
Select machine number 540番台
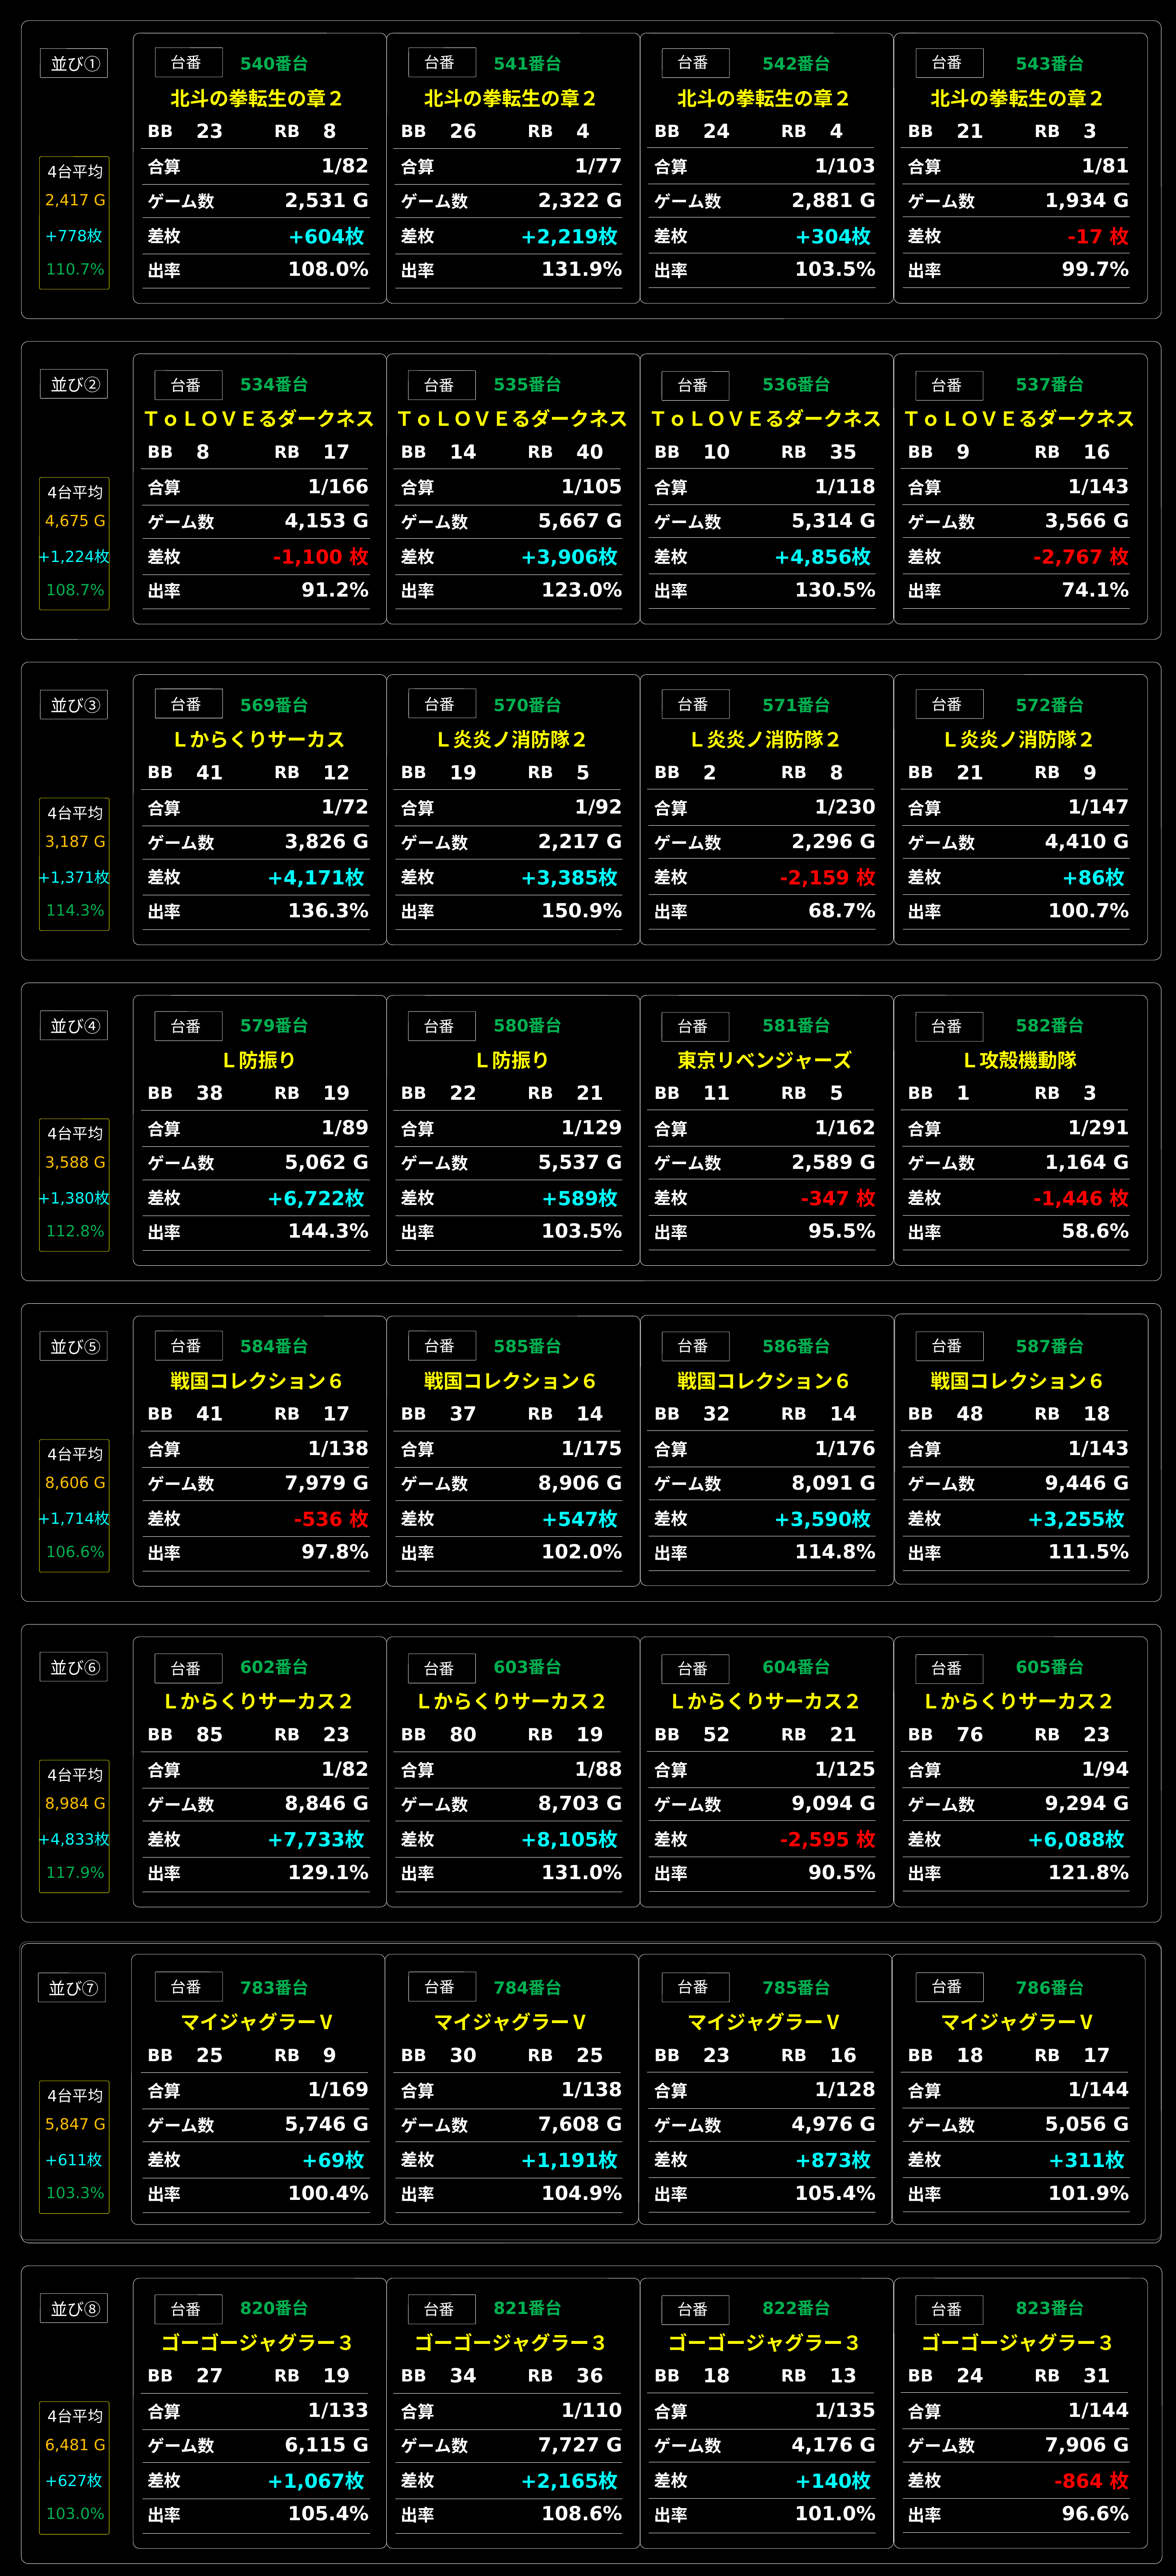coord(273,64)
